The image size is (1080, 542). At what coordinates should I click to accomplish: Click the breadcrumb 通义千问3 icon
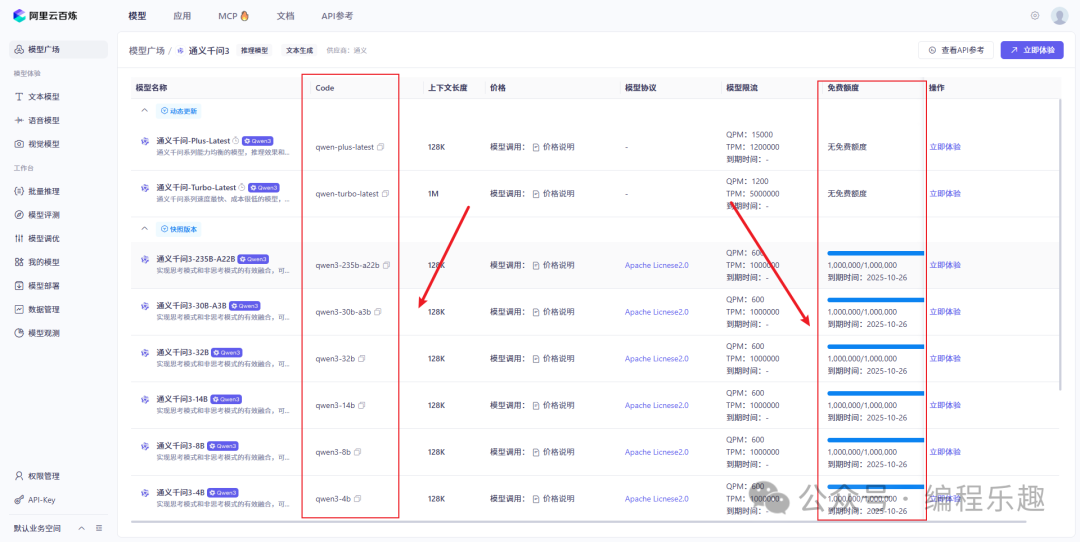(180, 51)
